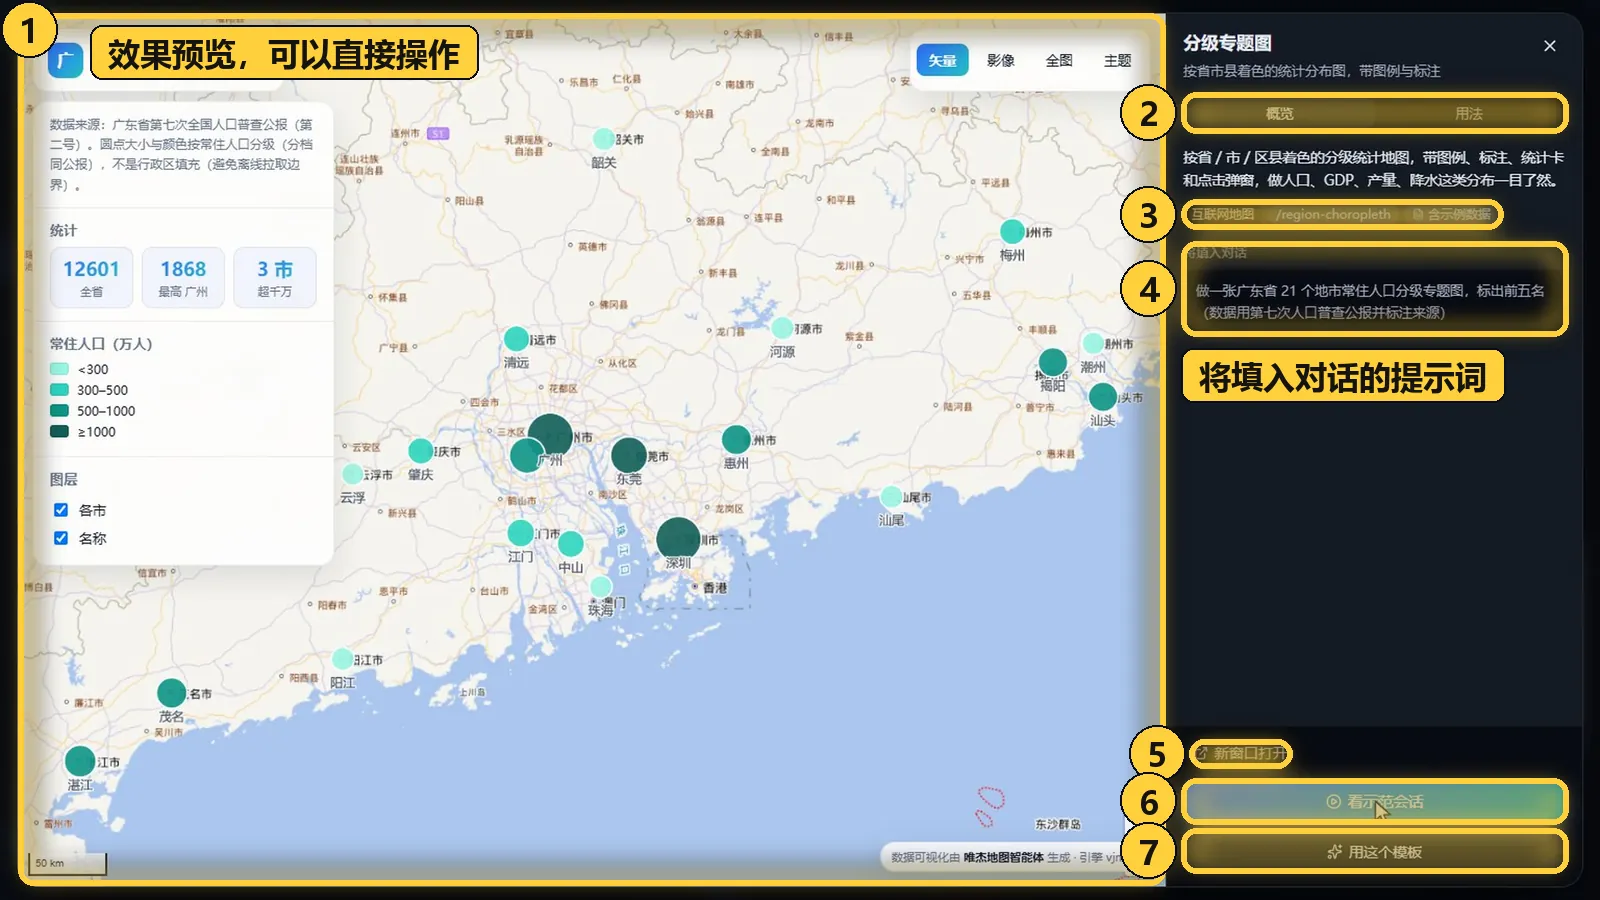Switch to the 用法 tab

[1469, 113]
